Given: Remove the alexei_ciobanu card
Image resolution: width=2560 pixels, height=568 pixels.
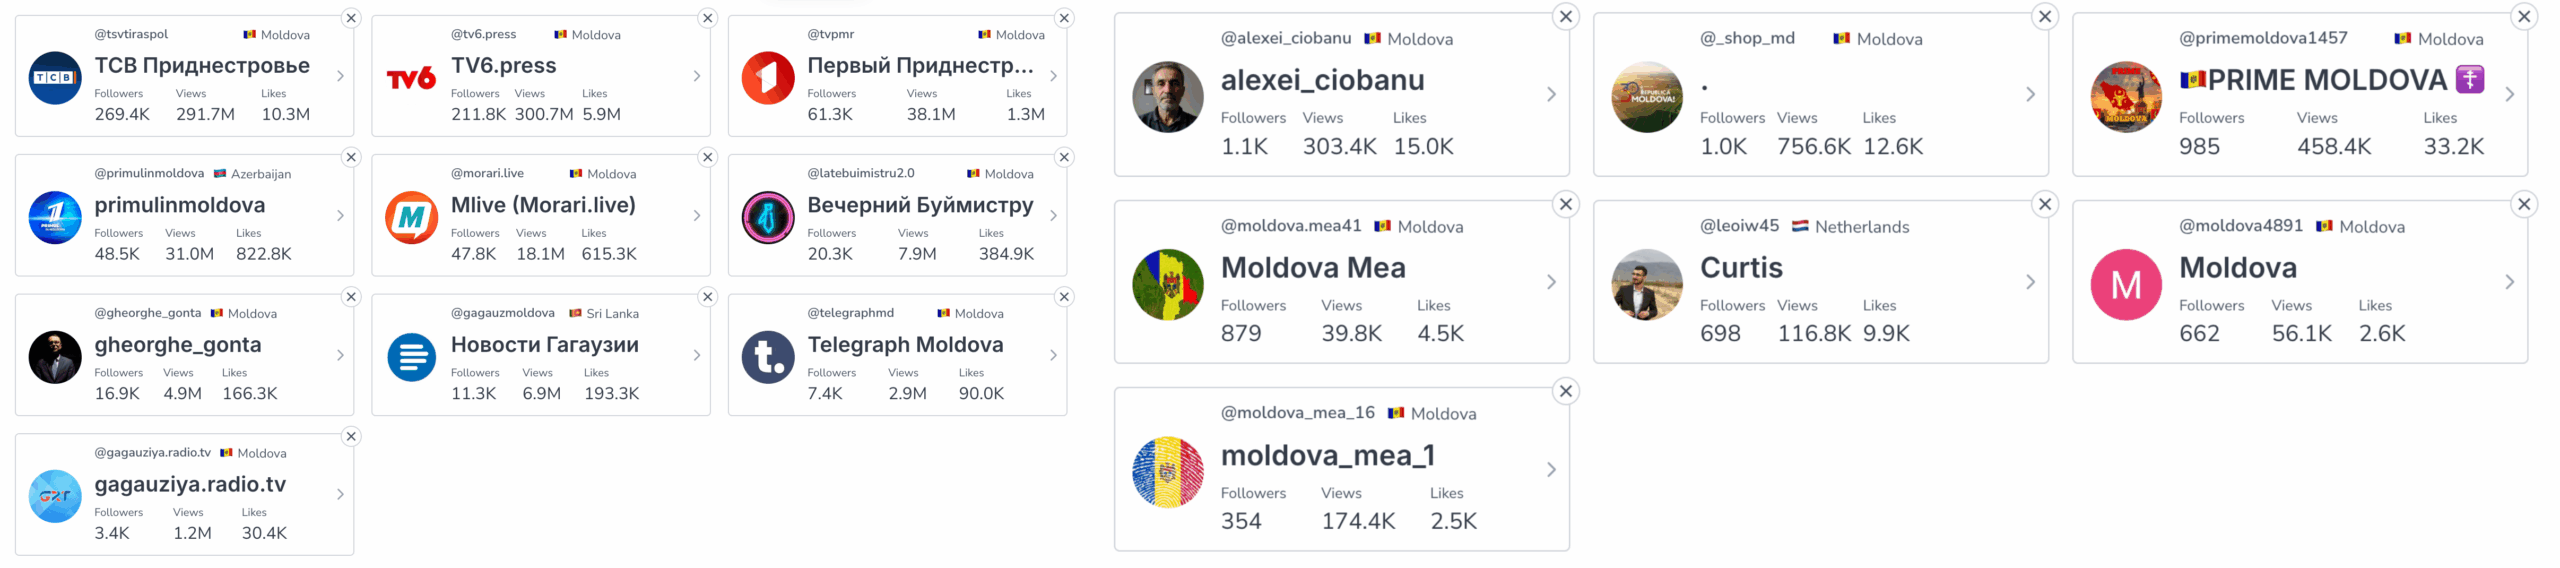Looking at the screenshot, I should point(1566,16).
